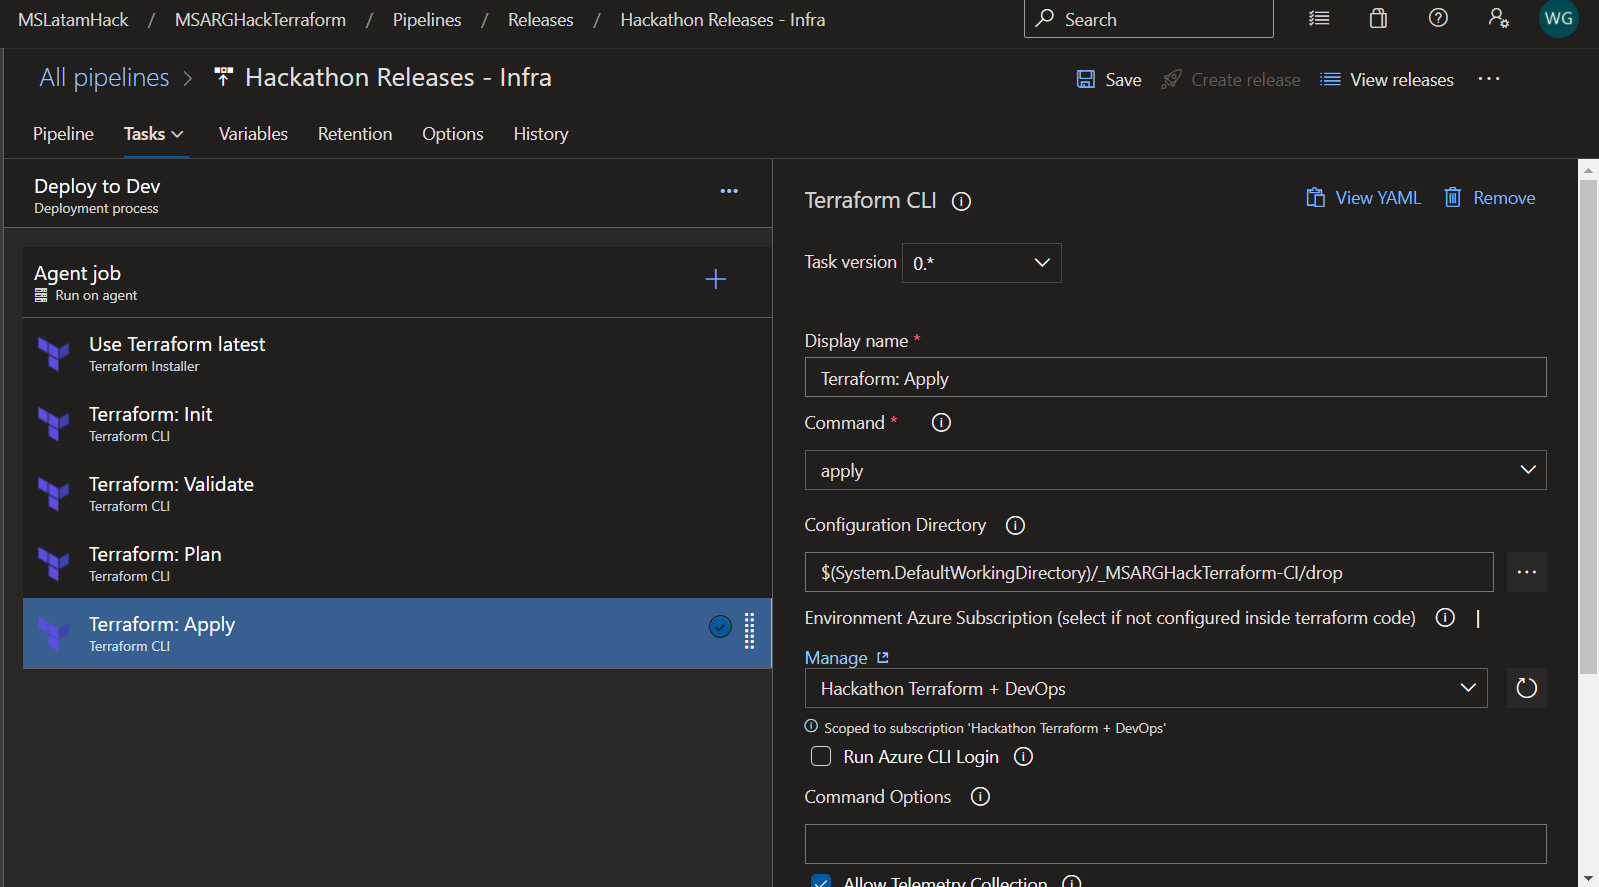Screen dimensions: 1599x887
Task: Select the Terraform: Plan task
Action: pyautogui.click(x=397, y=563)
